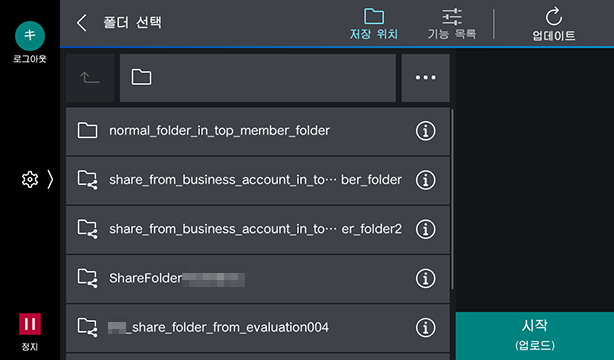Start upload with the 시작 button

535,336
